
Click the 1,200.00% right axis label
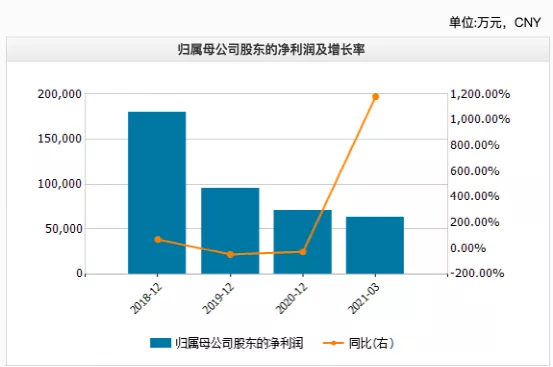coord(480,94)
